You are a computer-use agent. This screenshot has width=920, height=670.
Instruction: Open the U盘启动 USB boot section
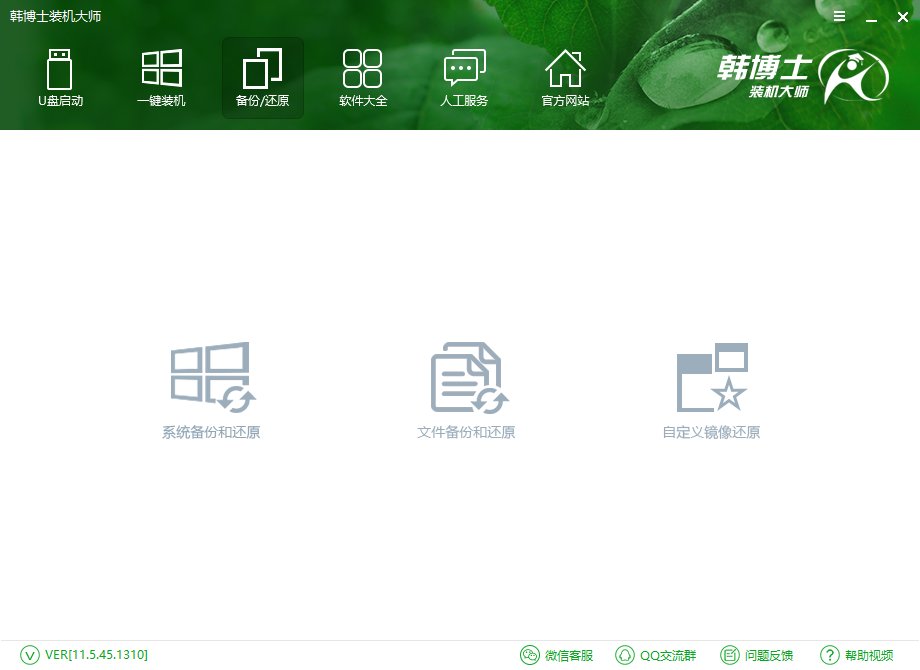point(60,78)
